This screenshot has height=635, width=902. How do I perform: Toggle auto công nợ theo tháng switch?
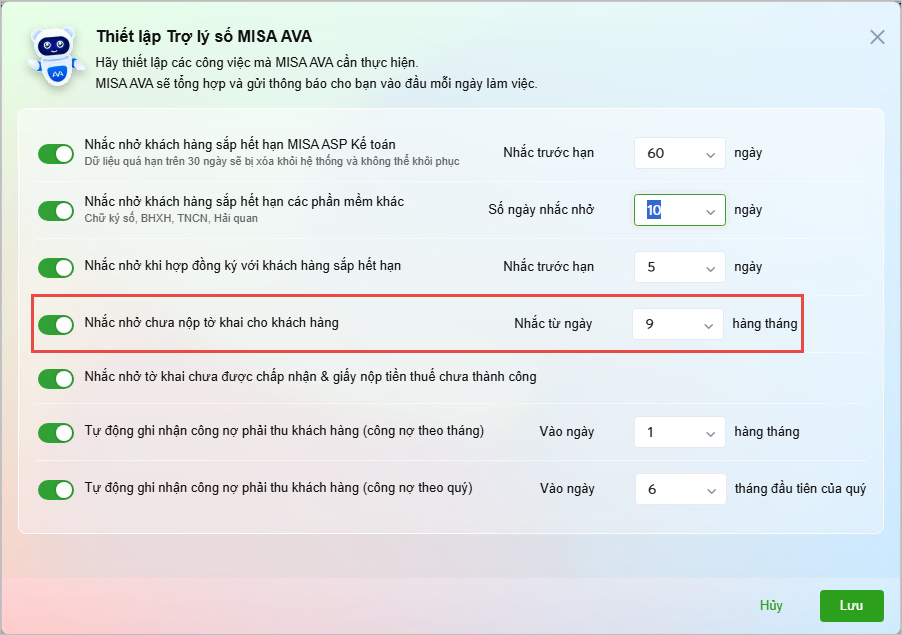[x=56, y=433]
